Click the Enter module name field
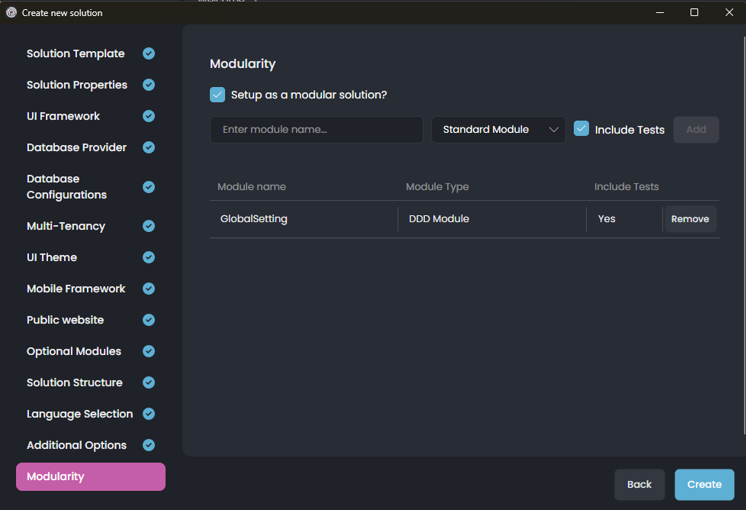The height and width of the screenshot is (510, 746). [316, 130]
